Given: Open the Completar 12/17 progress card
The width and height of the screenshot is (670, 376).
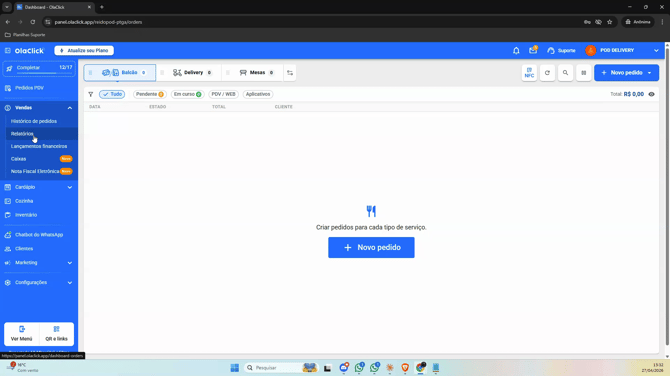Looking at the screenshot, I should [x=39, y=69].
